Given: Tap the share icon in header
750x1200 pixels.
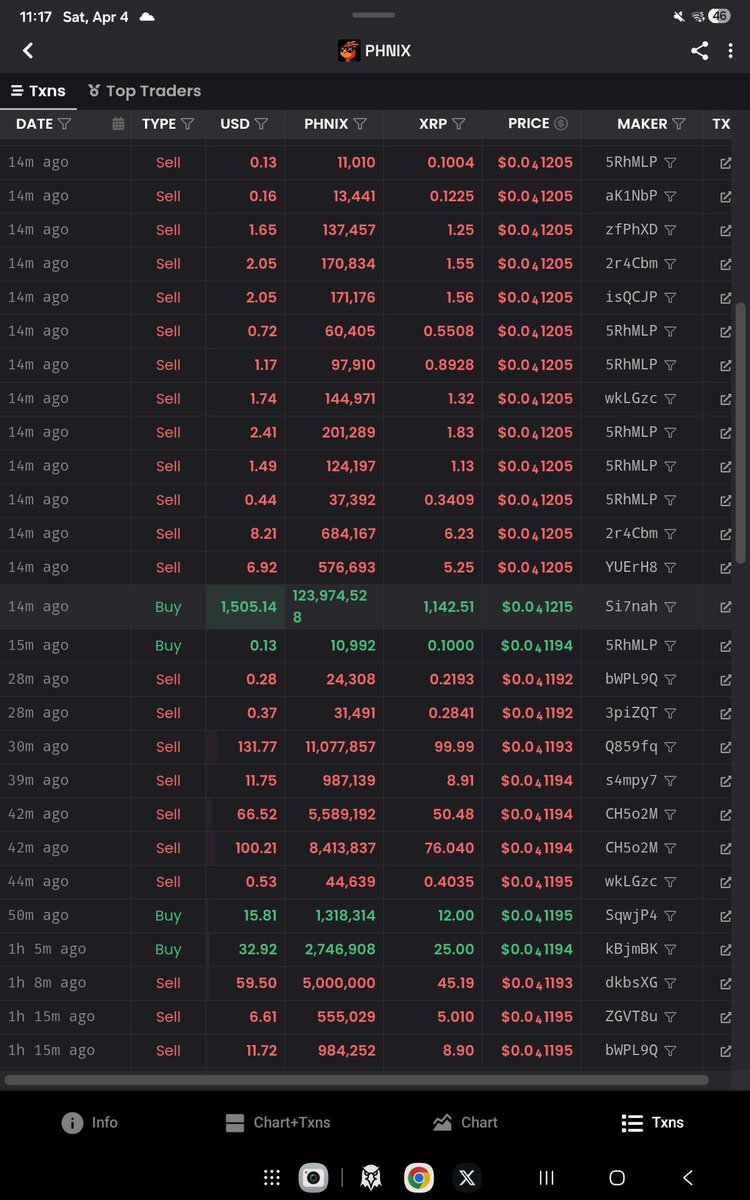Looking at the screenshot, I should click(x=699, y=50).
